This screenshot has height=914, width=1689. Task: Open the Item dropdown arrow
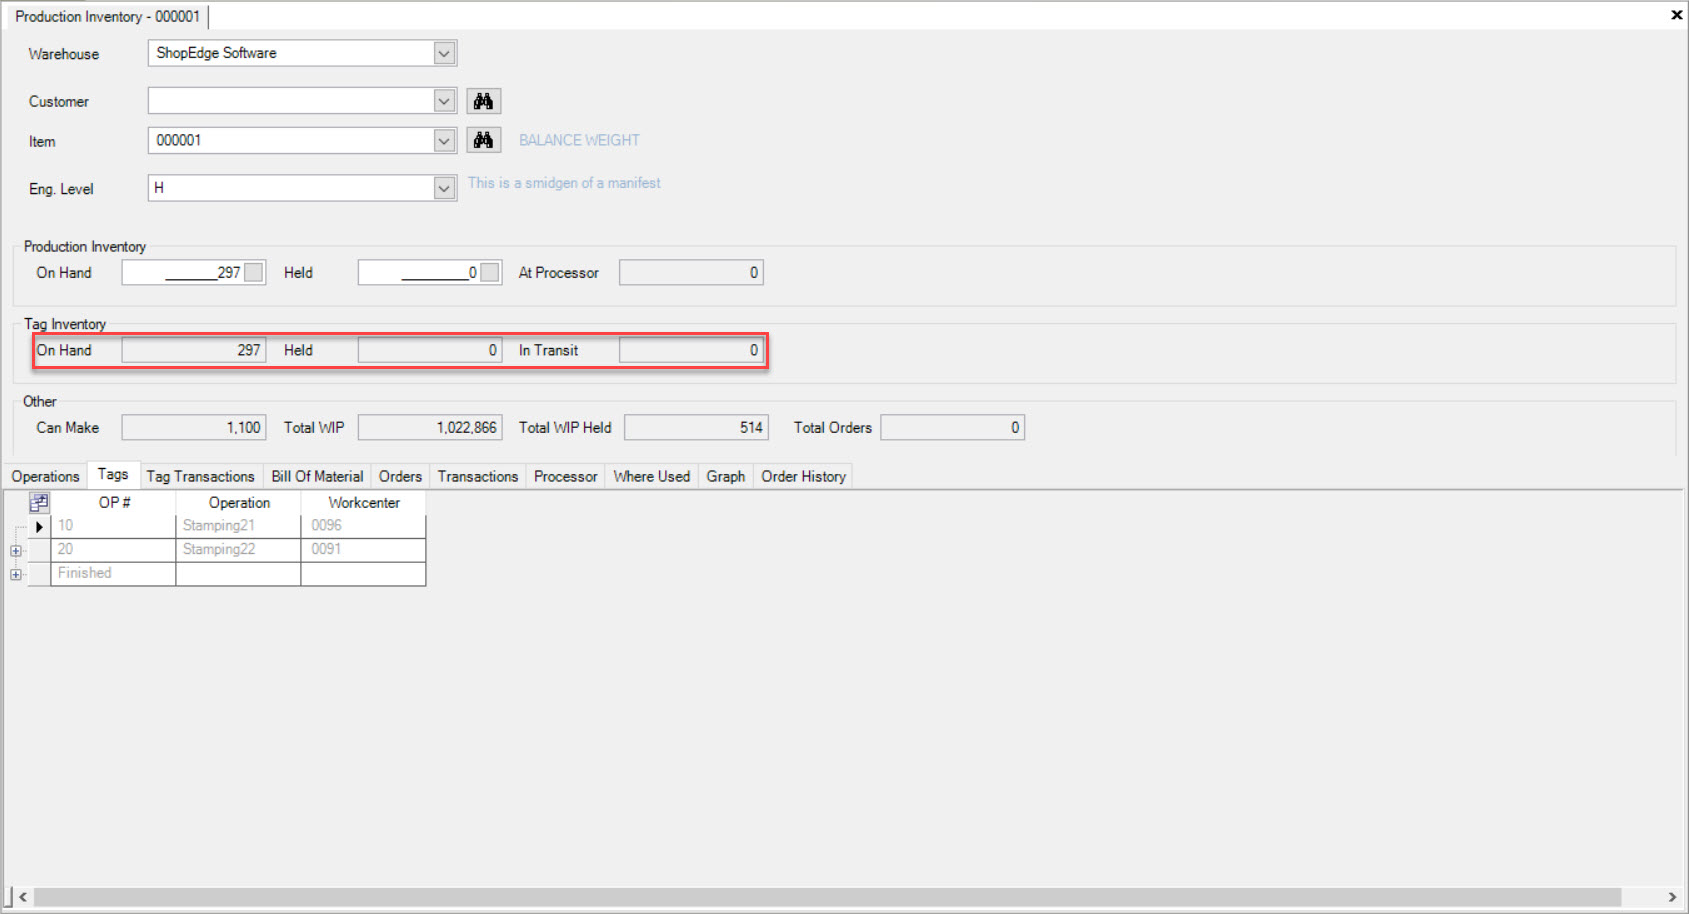click(444, 141)
